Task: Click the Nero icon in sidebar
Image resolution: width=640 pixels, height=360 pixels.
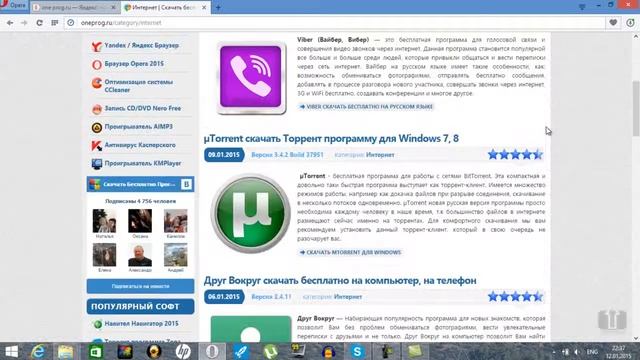Action: point(97,109)
